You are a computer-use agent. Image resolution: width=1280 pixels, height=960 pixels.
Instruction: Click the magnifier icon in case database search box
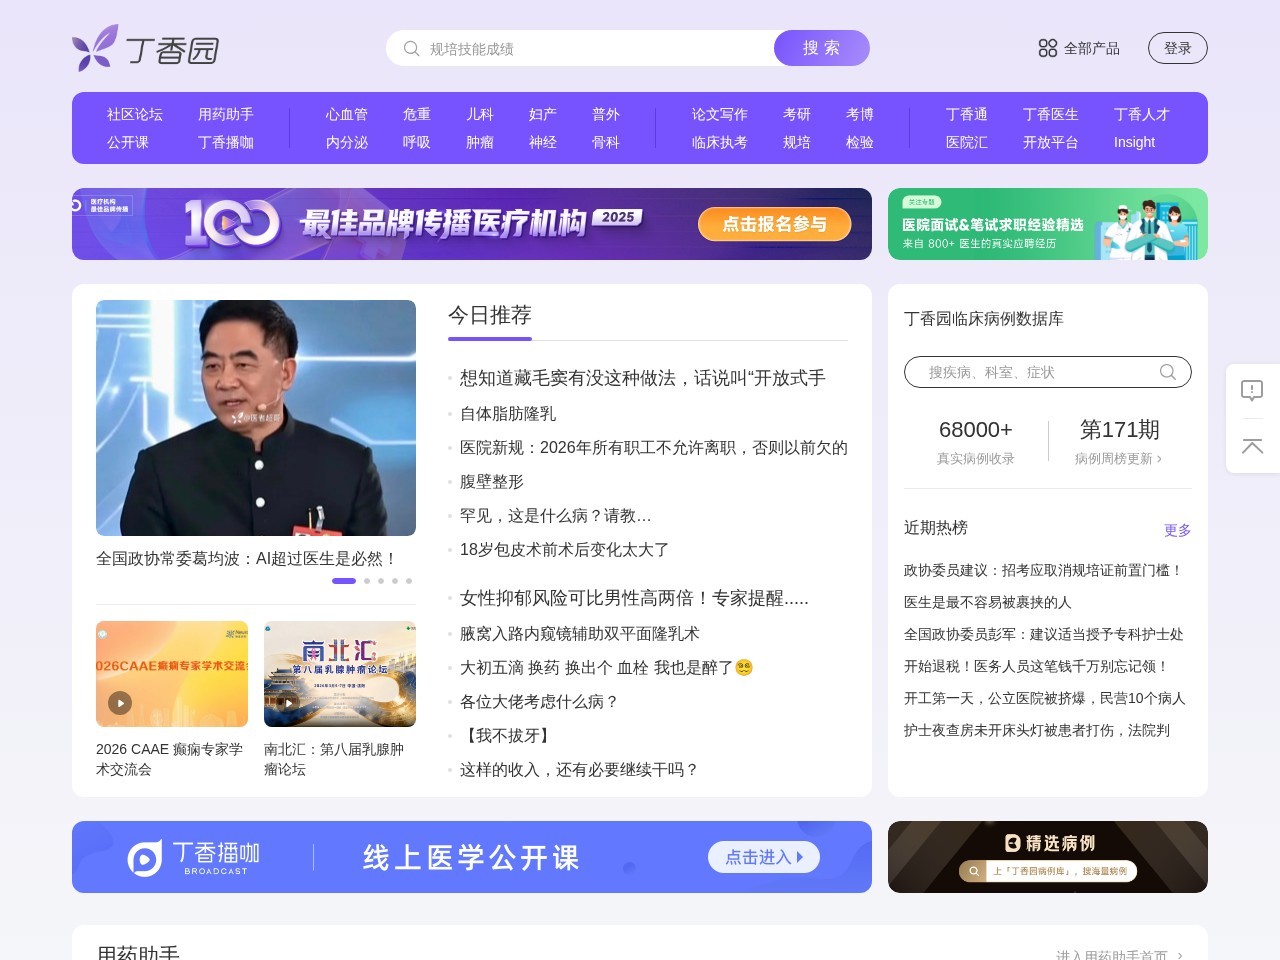[1167, 372]
